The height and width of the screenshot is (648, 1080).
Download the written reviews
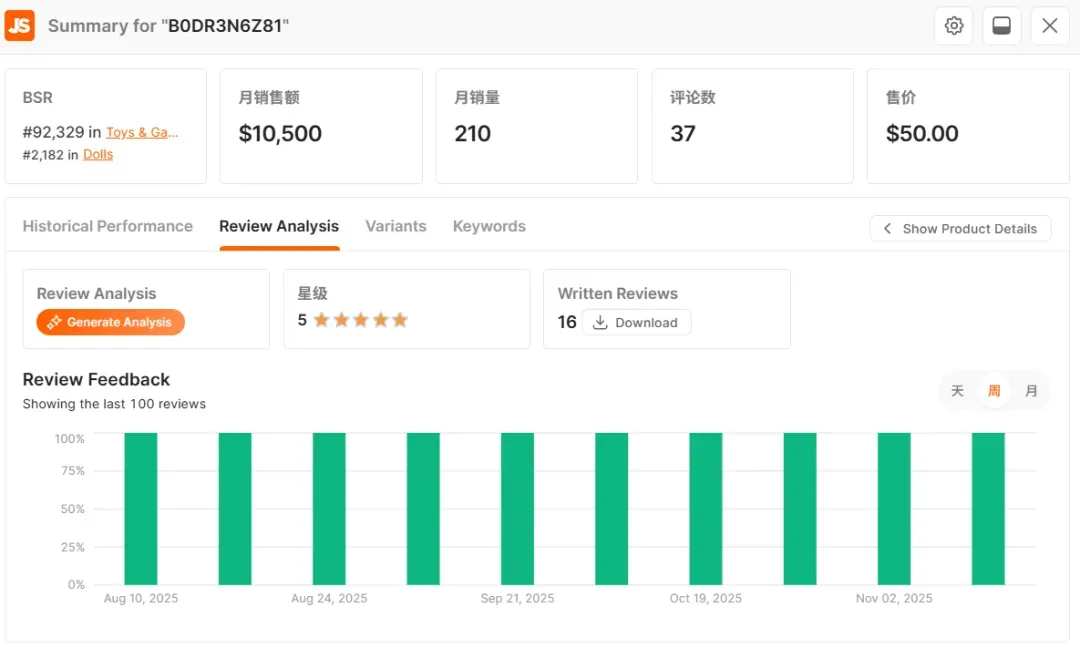click(x=636, y=322)
